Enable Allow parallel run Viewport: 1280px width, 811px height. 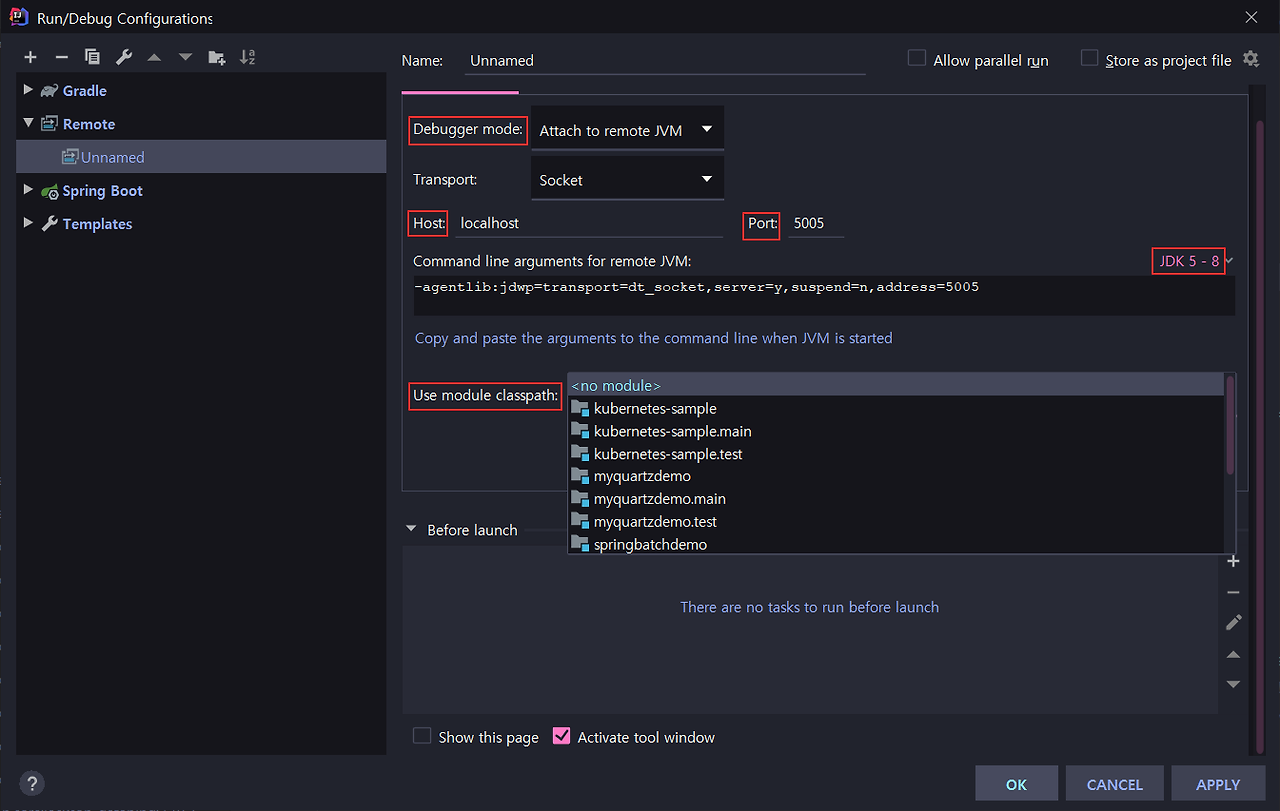pos(916,58)
